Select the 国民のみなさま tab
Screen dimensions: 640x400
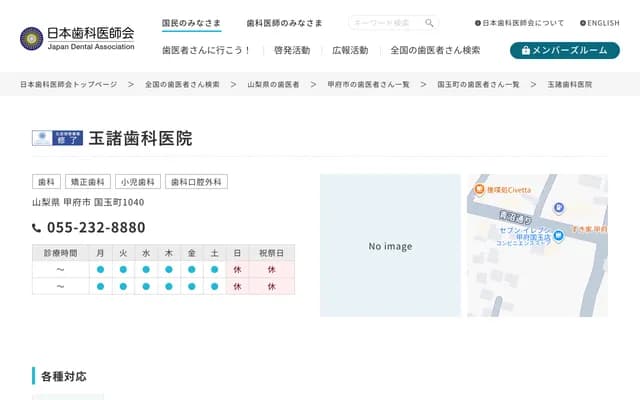(193, 23)
